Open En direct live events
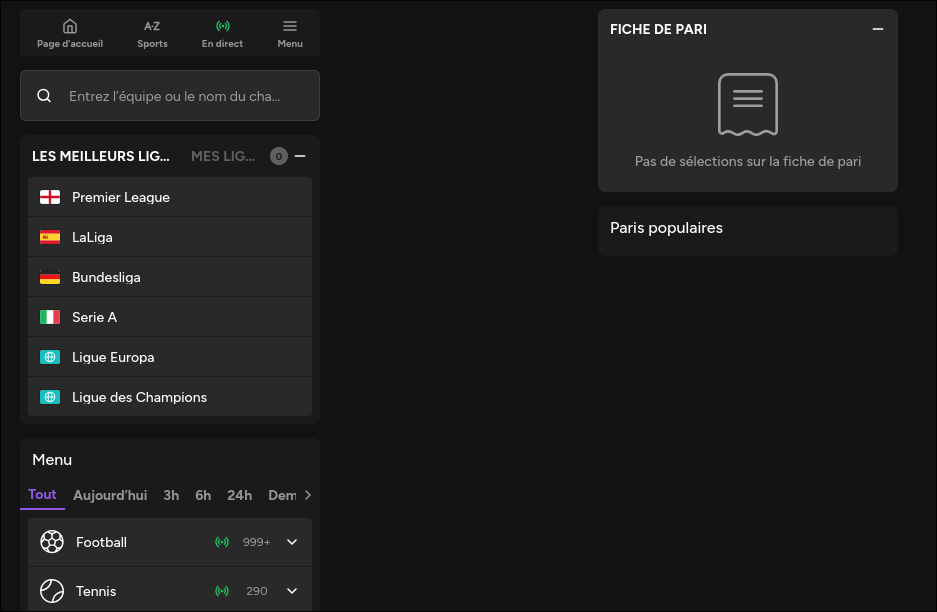 pyautogui.click(x=222, y=33)
